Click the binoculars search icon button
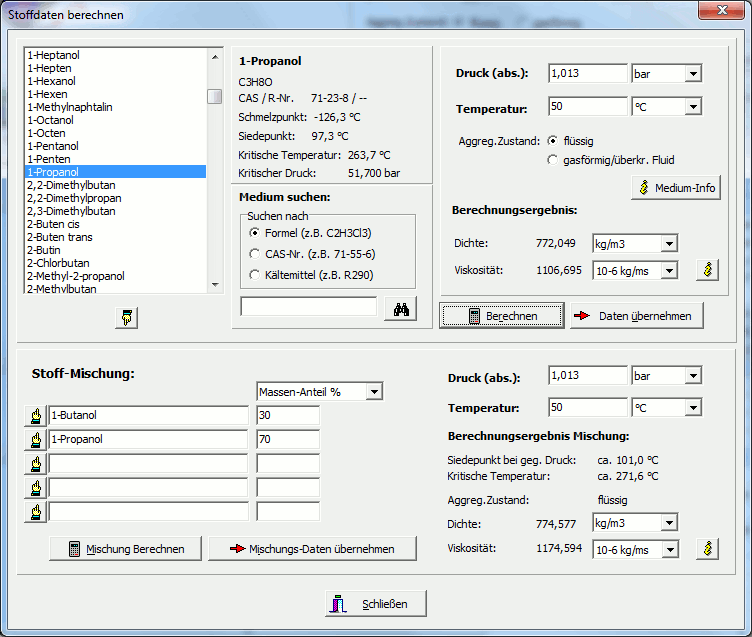This screenshot has height=637, width=752. click(x=401, y=308)
